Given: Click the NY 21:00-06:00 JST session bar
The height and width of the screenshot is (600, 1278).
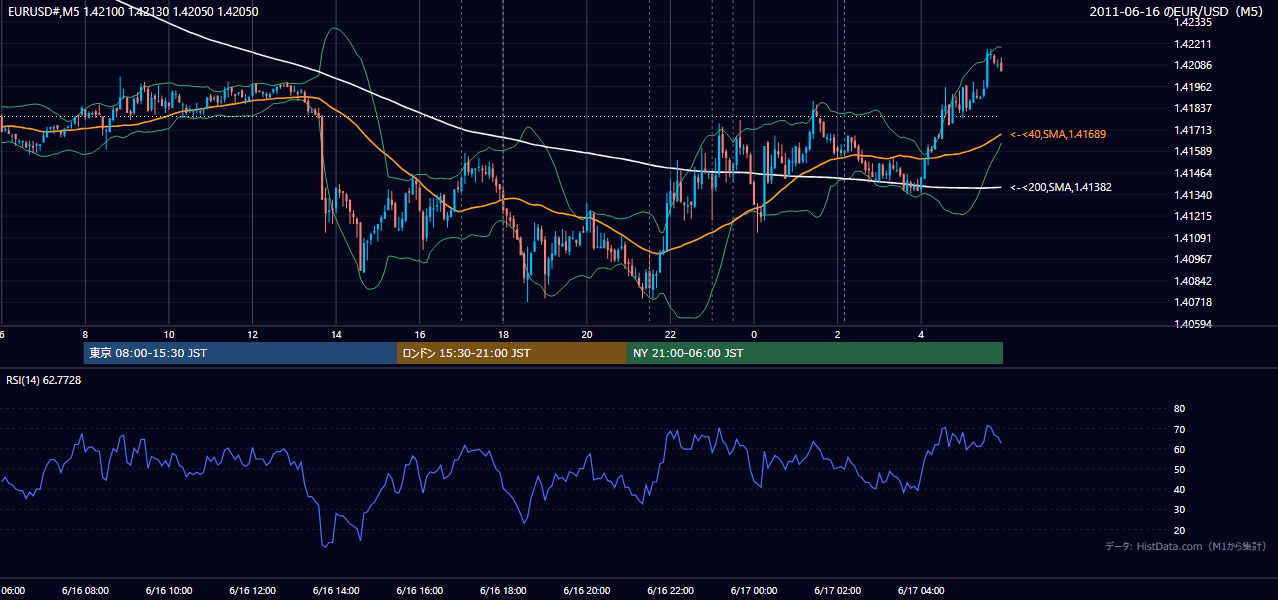Looking at the screenshot, I should pyautogui.click(x=815, y=353).
